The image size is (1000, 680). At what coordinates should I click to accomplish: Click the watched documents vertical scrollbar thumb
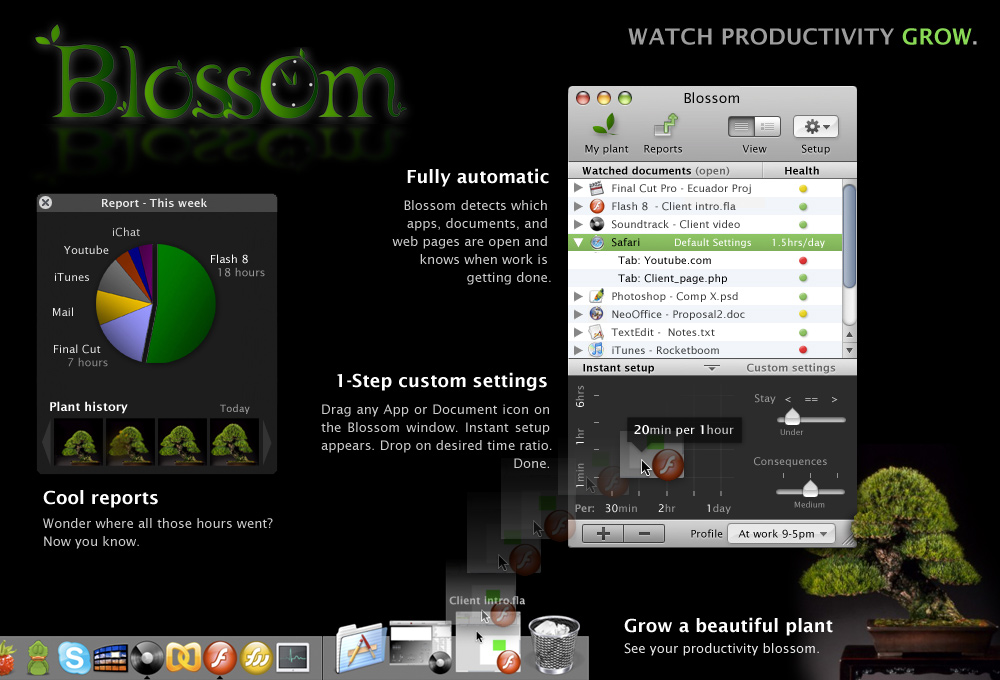click(x=849, y=236)
